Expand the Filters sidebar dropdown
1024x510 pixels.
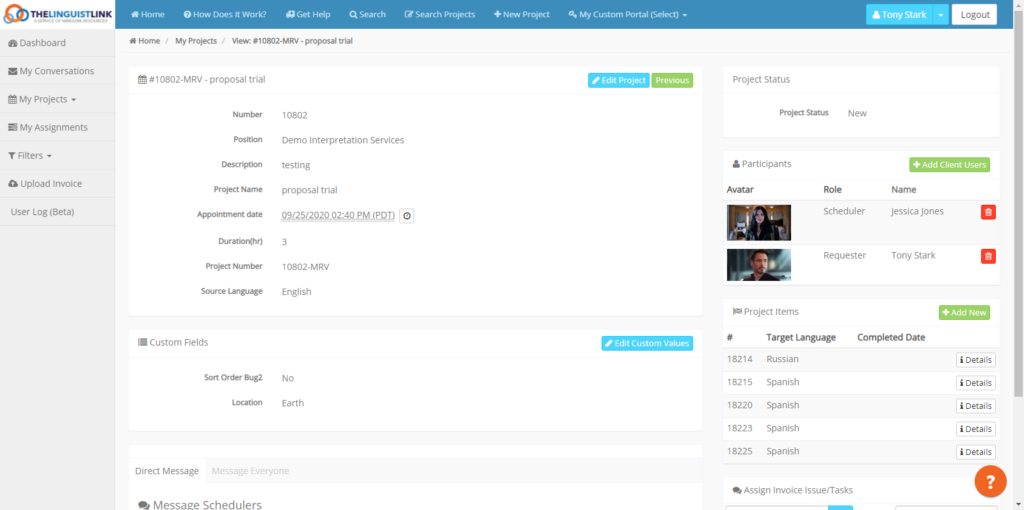30,156
